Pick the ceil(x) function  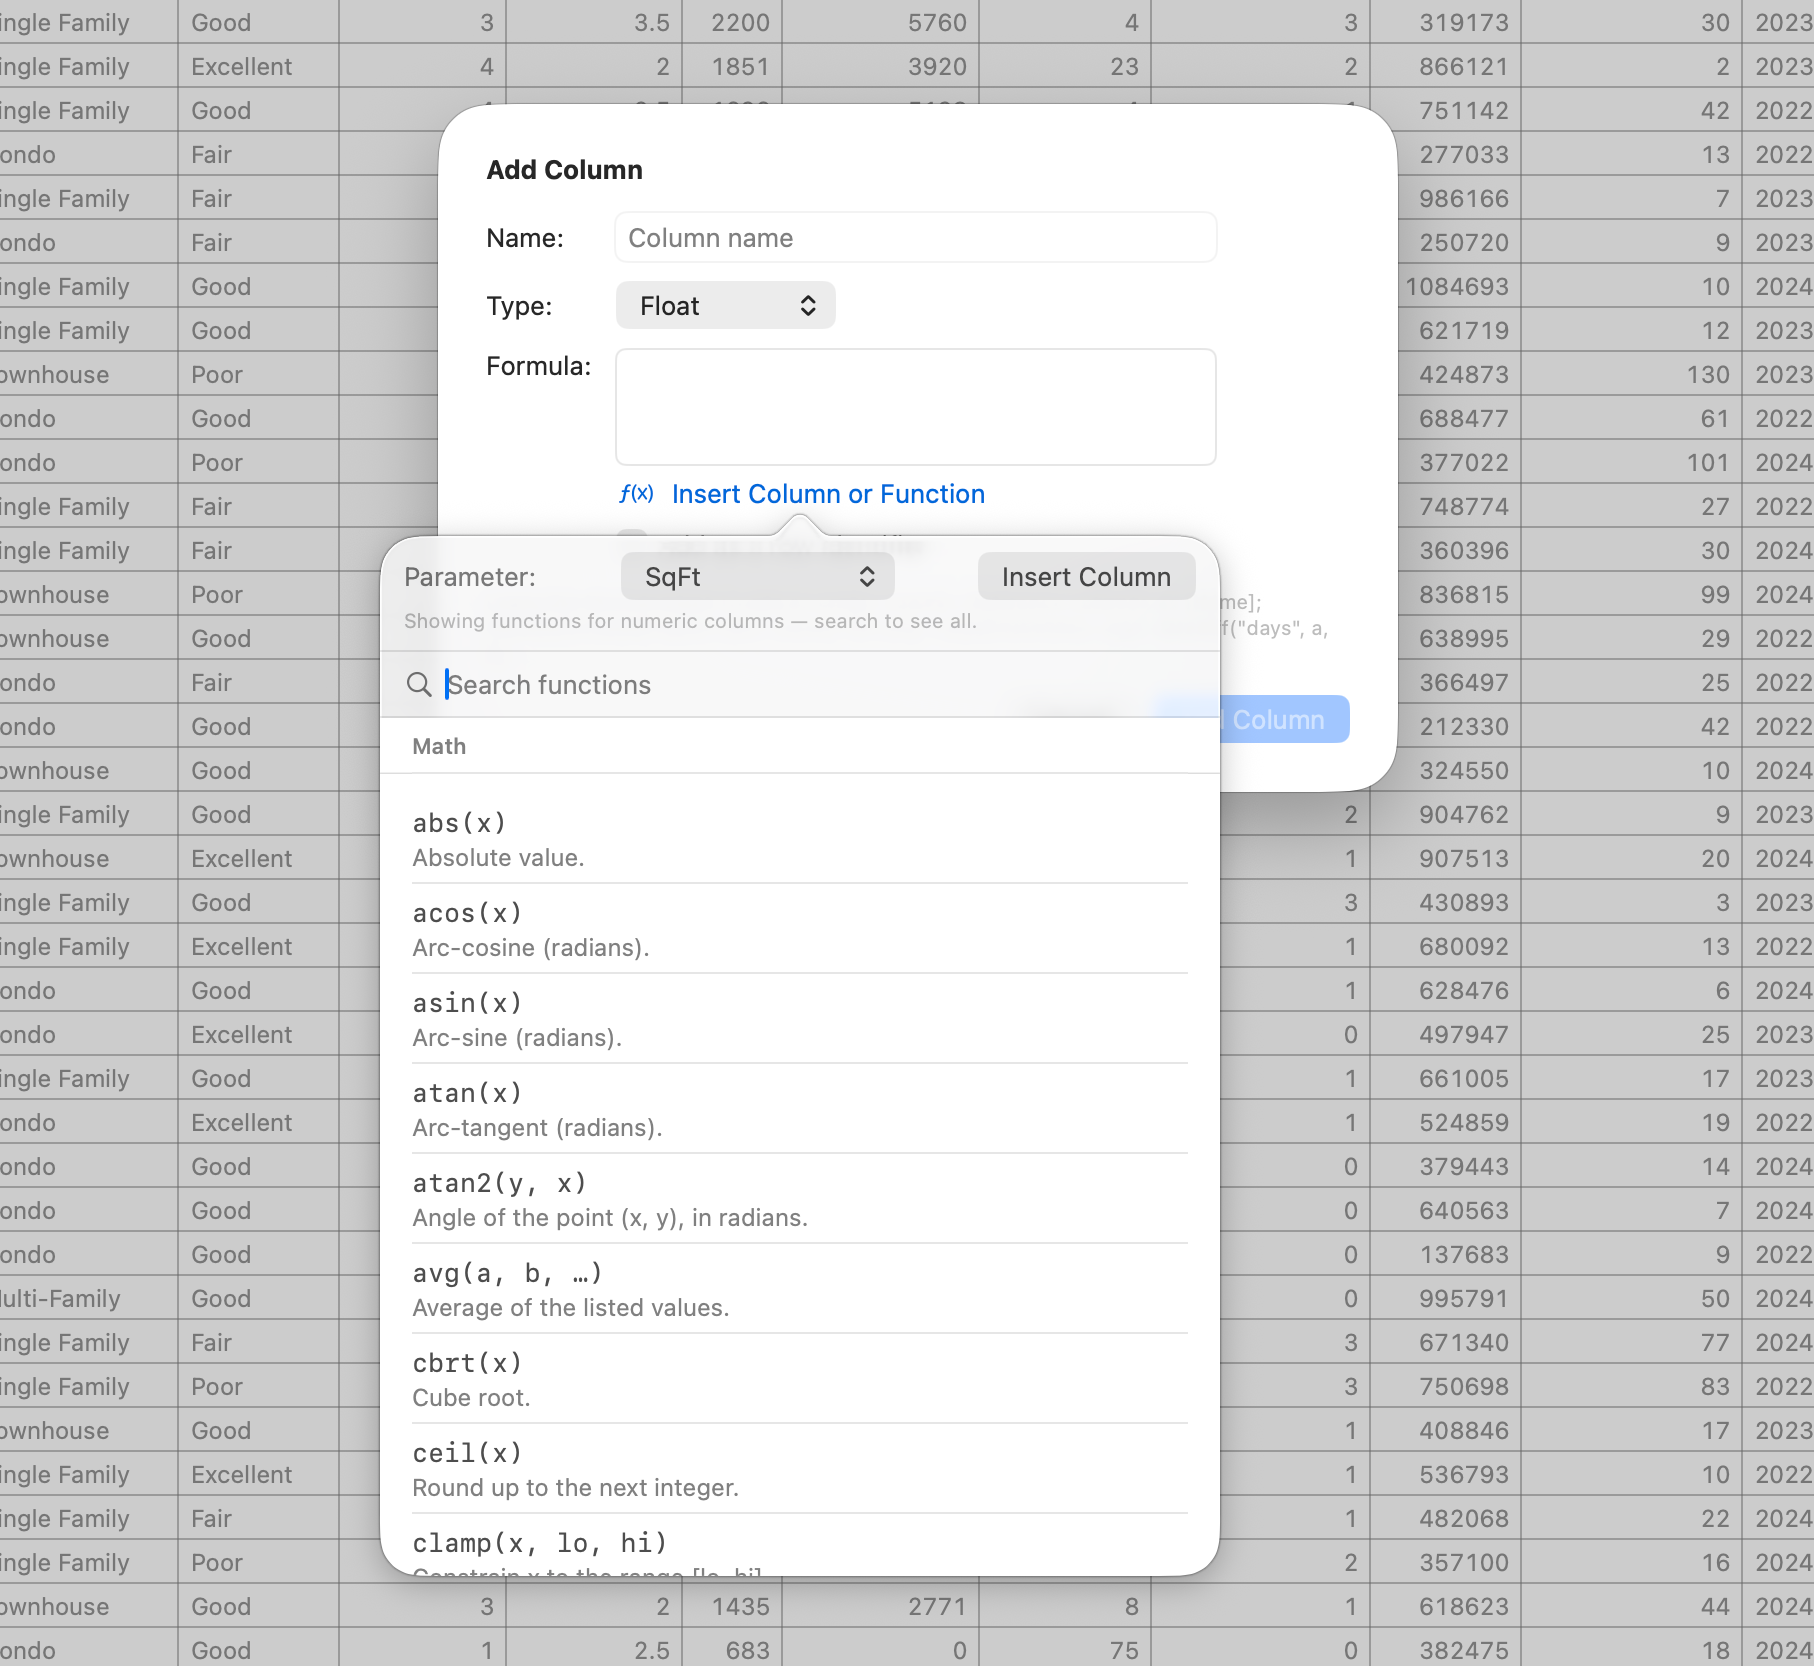(800, 1469)
